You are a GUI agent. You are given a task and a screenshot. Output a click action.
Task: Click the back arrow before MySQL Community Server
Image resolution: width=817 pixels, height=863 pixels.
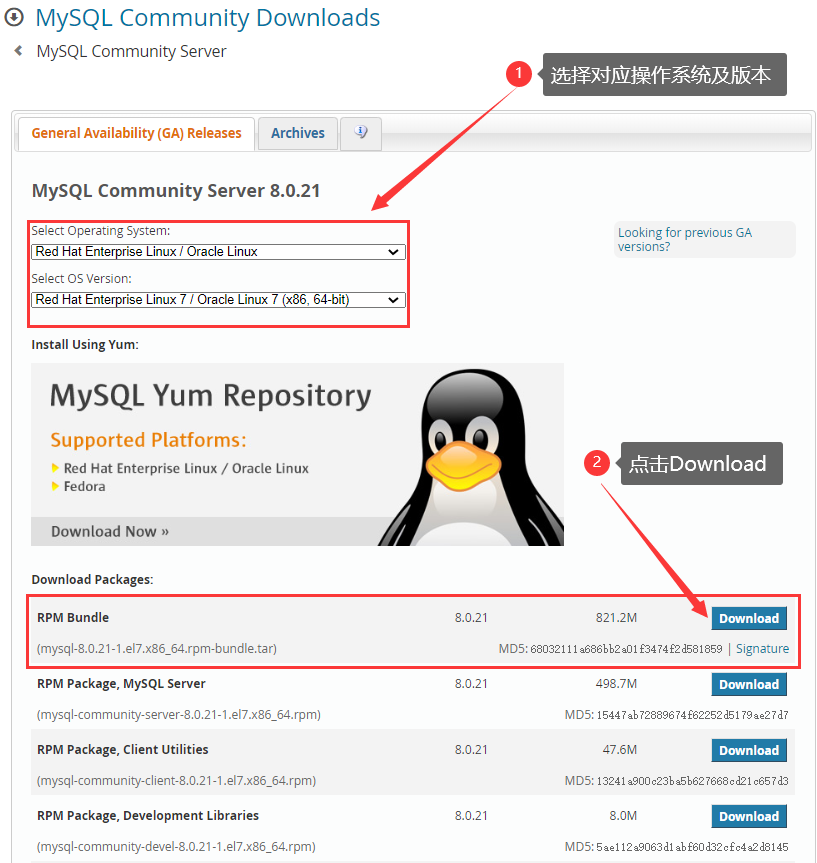pos(19,51)
